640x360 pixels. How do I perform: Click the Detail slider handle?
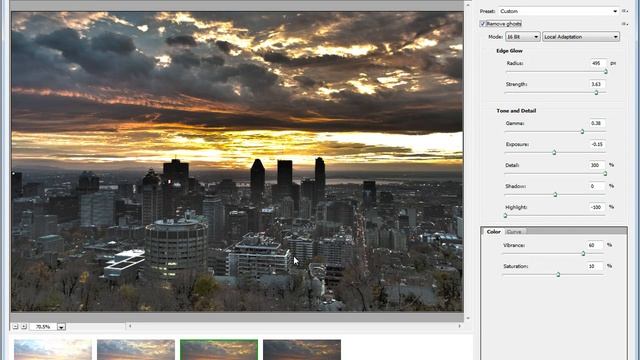coord(605,173)
